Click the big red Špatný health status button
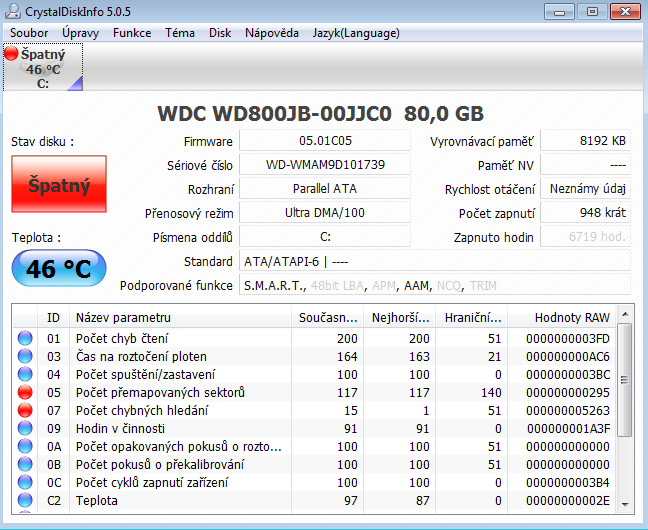The height and width of the screenshot is (530, 648). tap(59, 184)
